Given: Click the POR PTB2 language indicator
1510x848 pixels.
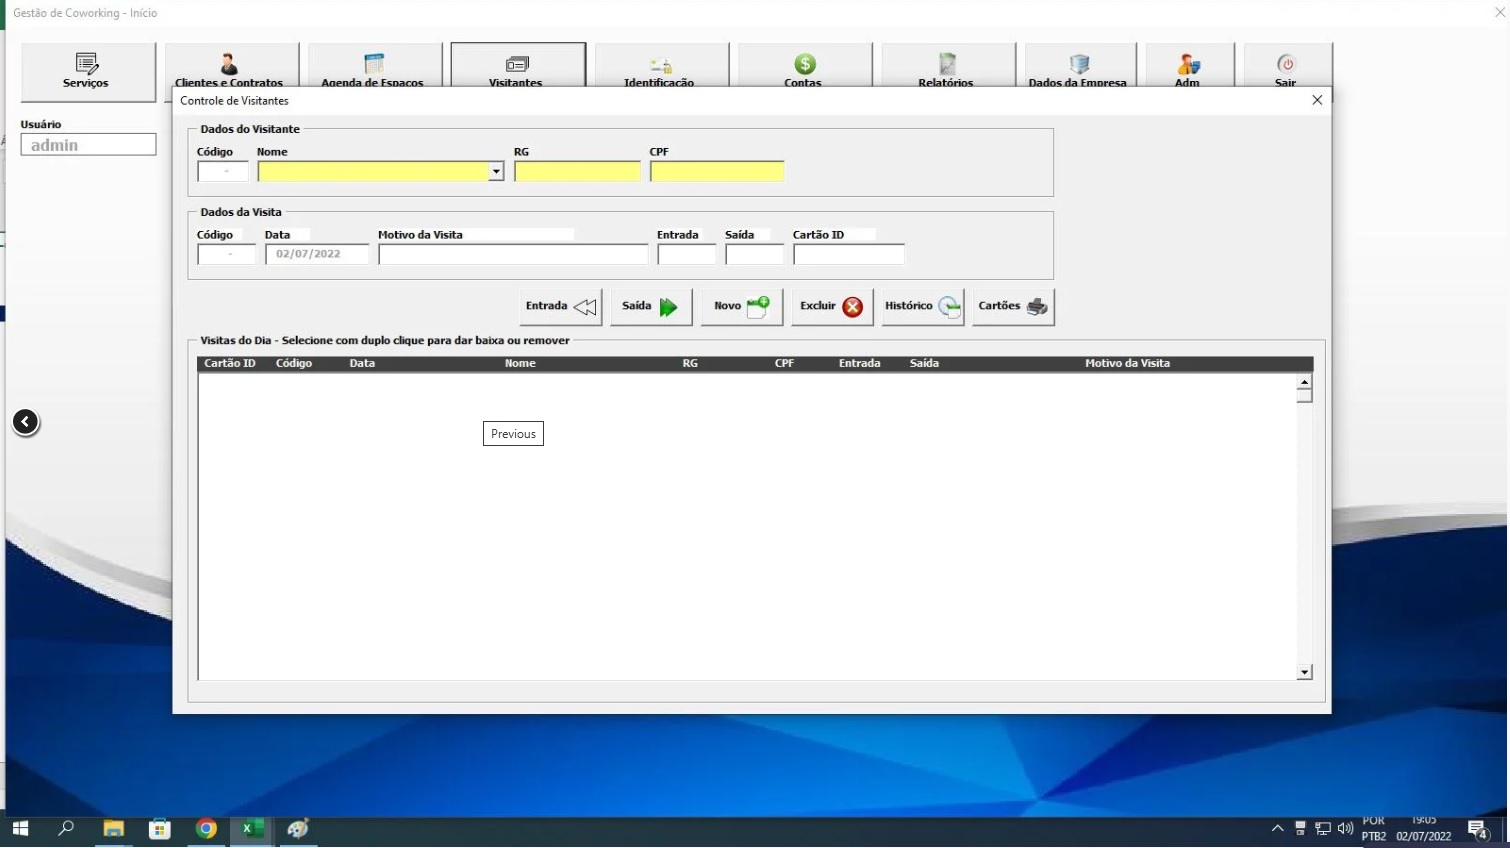Looking at the screenshot, I should pos(1374,829).
